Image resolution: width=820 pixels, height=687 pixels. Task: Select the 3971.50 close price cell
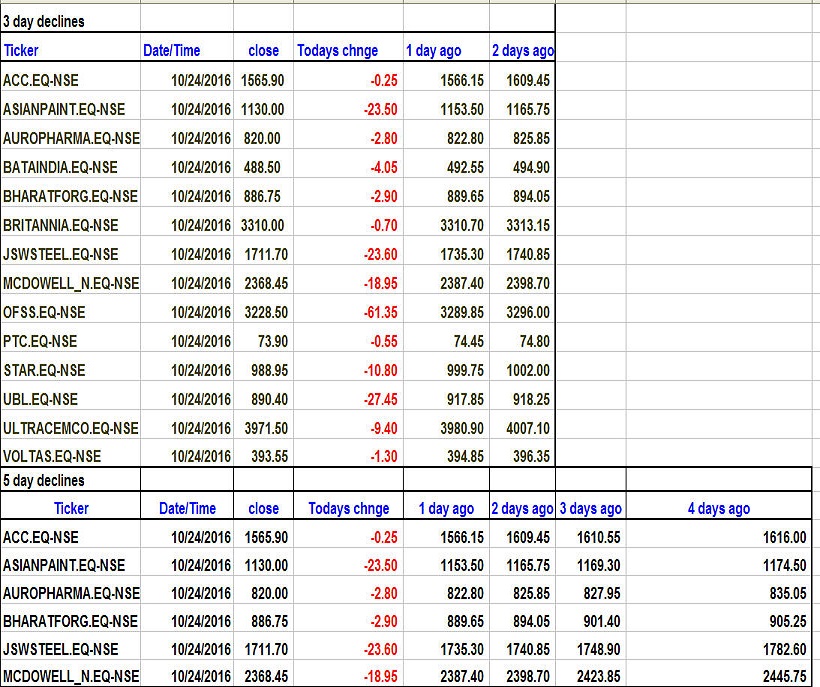point(265,428)
